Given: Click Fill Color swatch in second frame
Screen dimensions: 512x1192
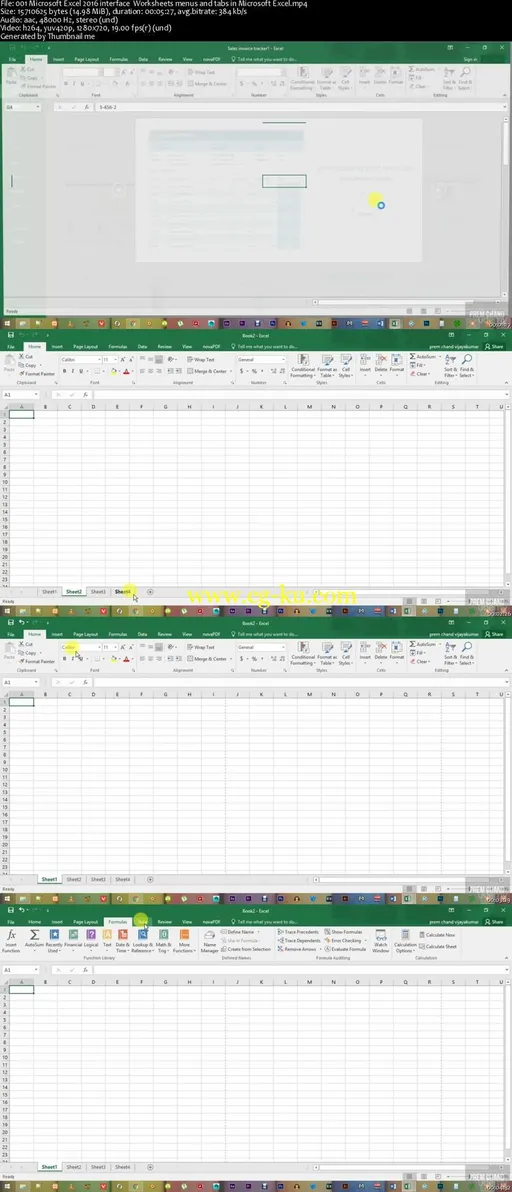Looking at the screenshot, I should tap(113, 371).
